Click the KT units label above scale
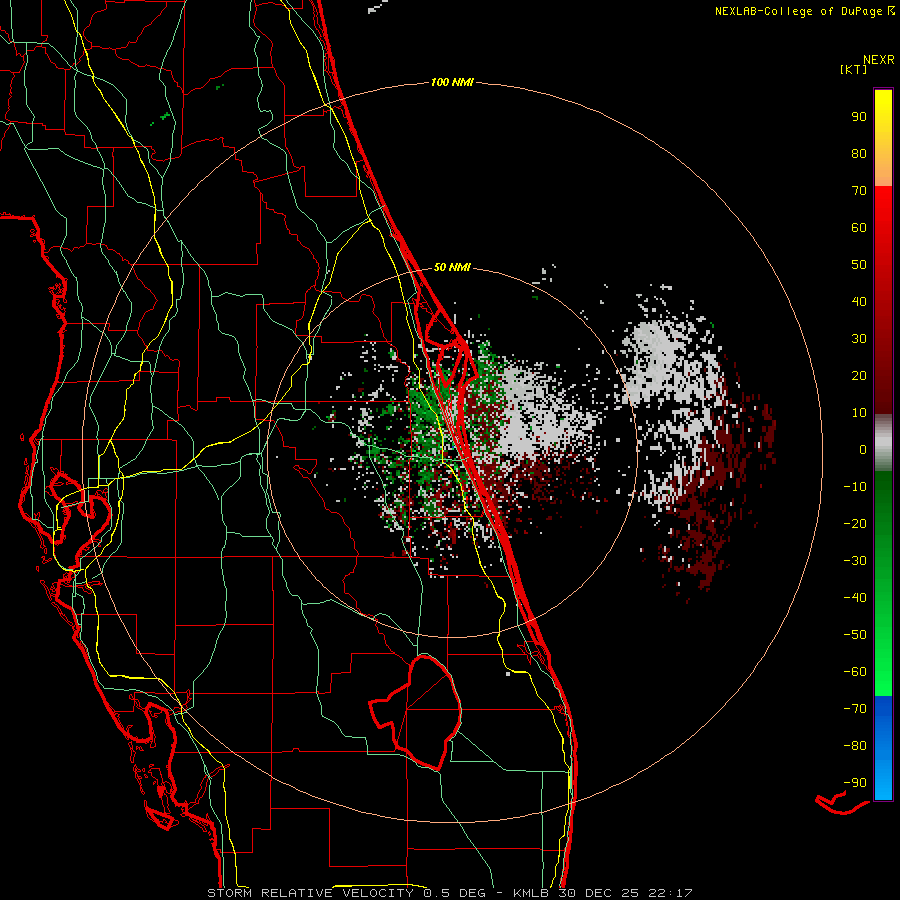The height and width of the screenshot is (900, 900). (x=854, y=69)
